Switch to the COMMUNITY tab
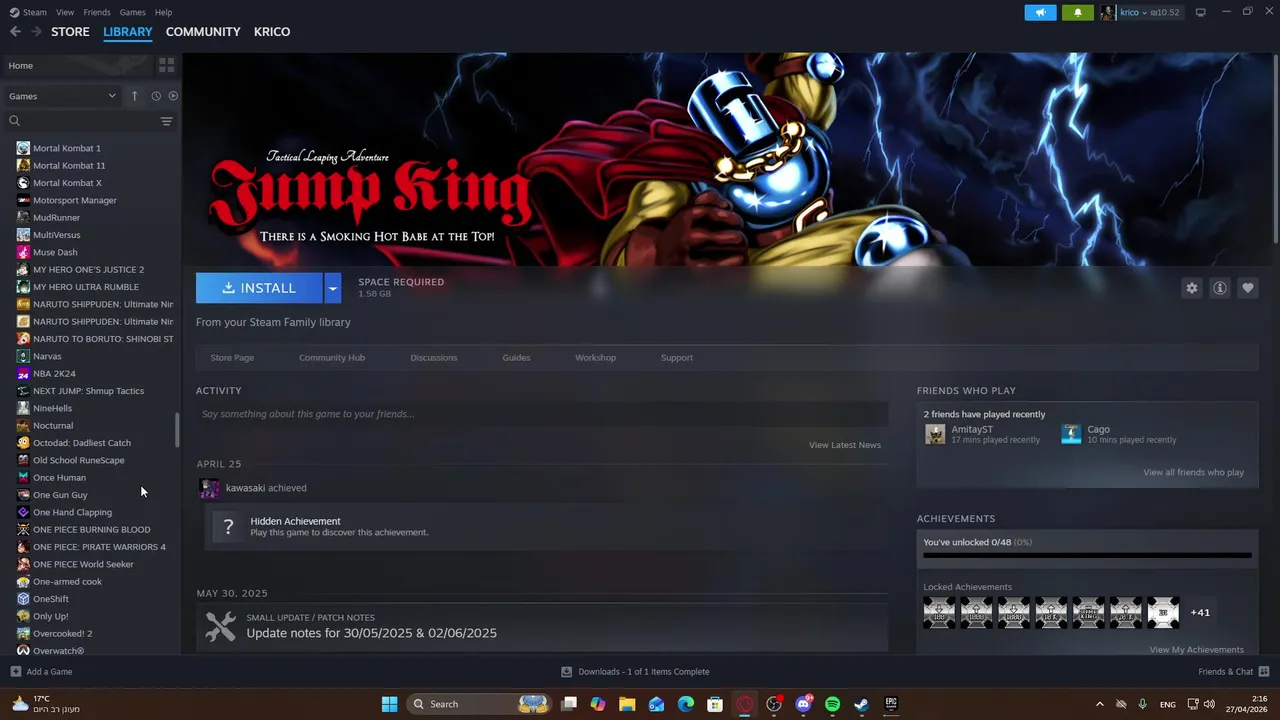Screen dimensions: 1280x720 (x=203, y=32)
